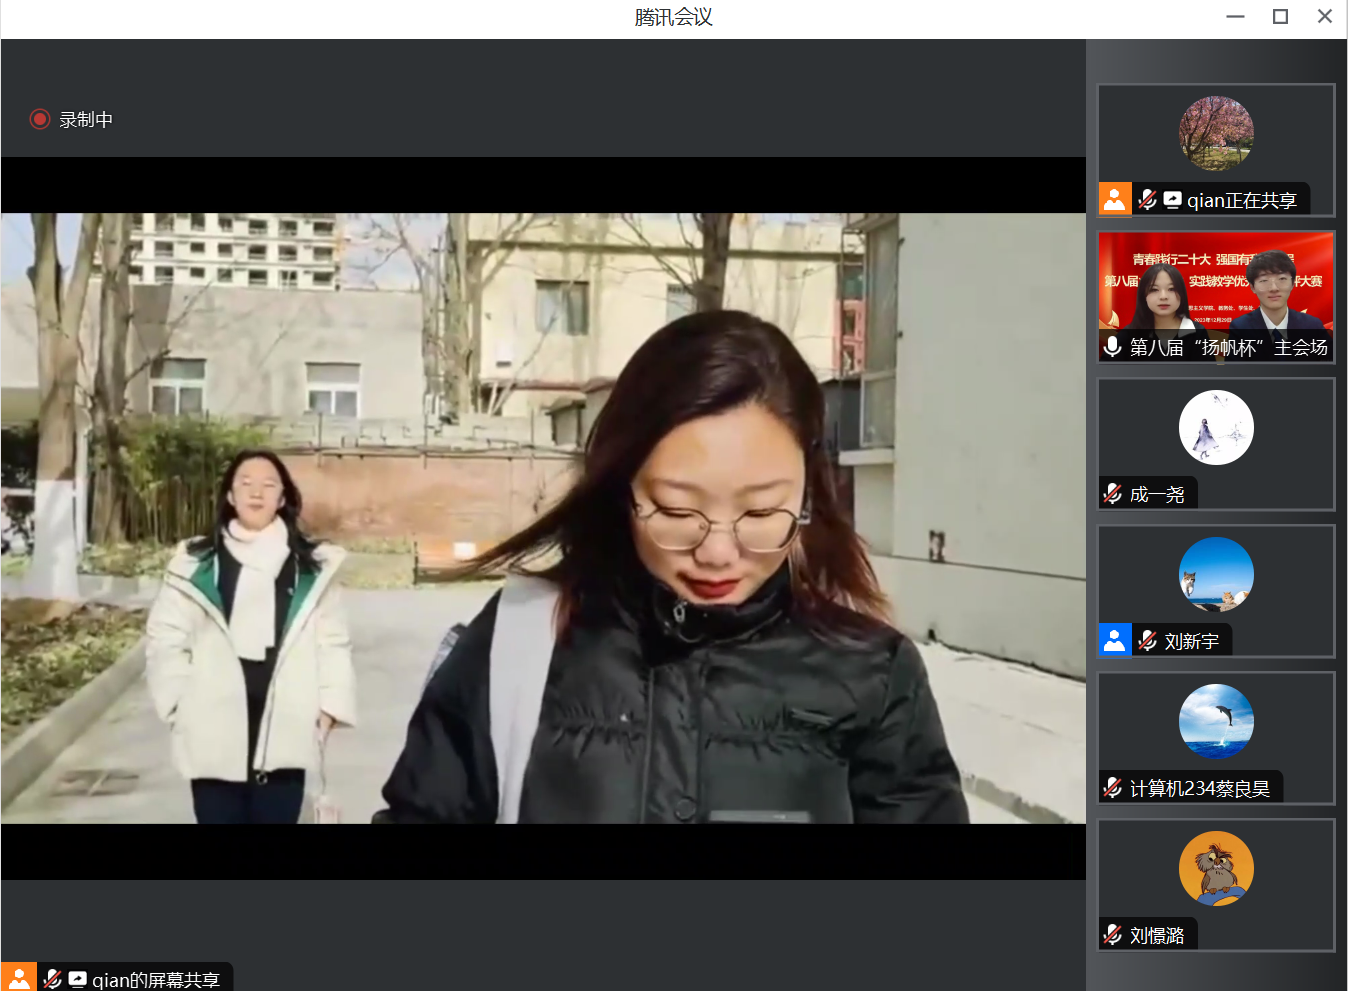Click the active microphone icon on 主会场 tile
Image resolution: width=1348 pixels, height=991 pixels.
1112,348
